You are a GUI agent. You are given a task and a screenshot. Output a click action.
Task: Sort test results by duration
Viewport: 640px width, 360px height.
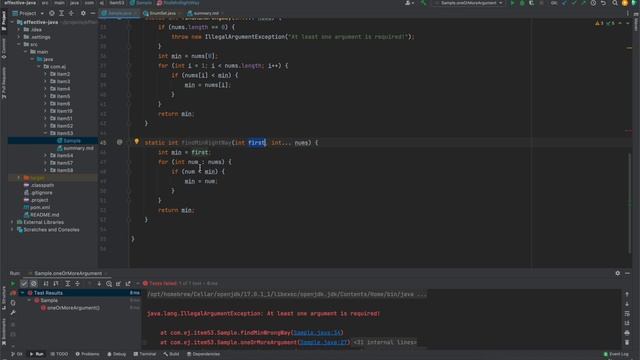click(56, 283)
